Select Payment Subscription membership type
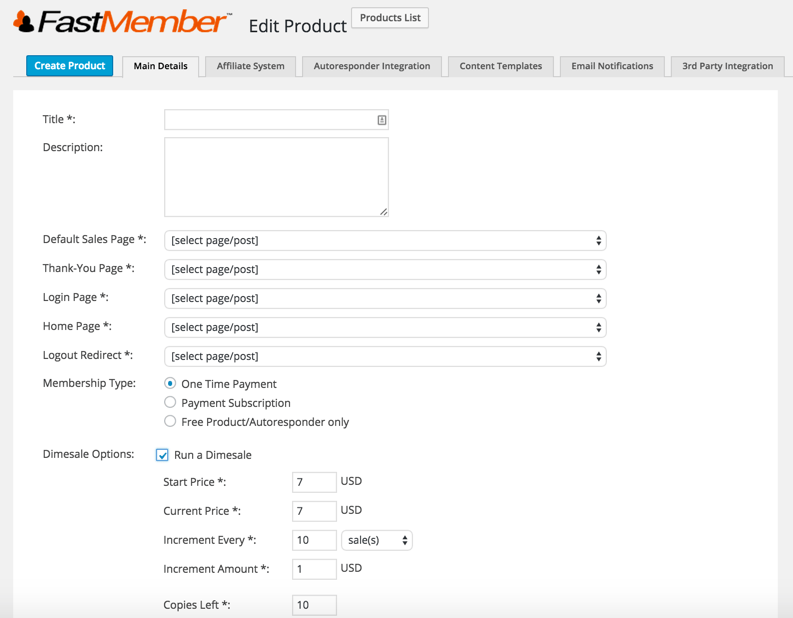The width and height of the screenshot is (793, 618). click(170, 402)
